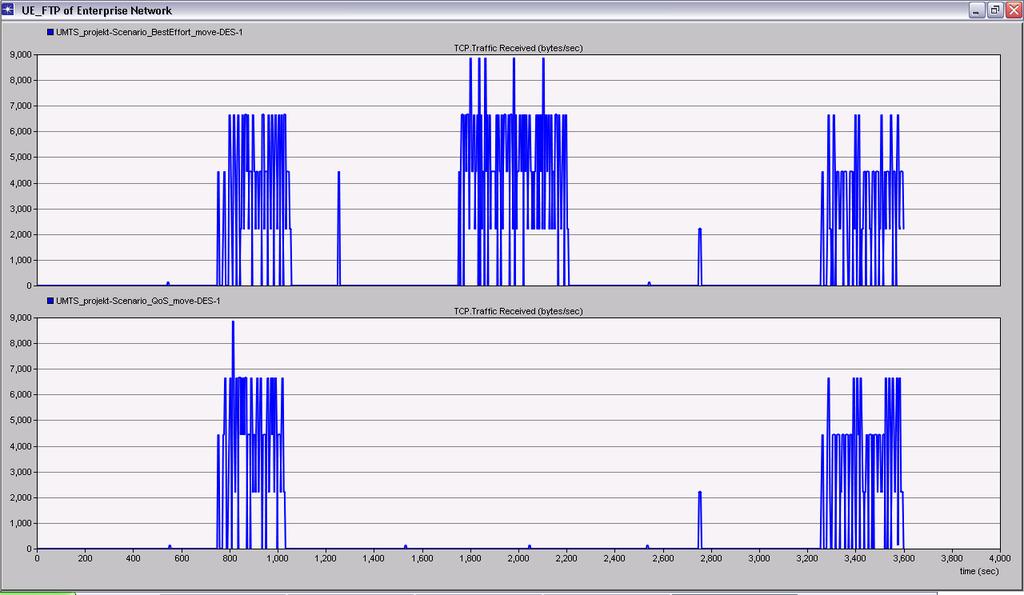
Task: Click the QoS chart's TCP.Traffic Received title
Action: click(518, 311)
